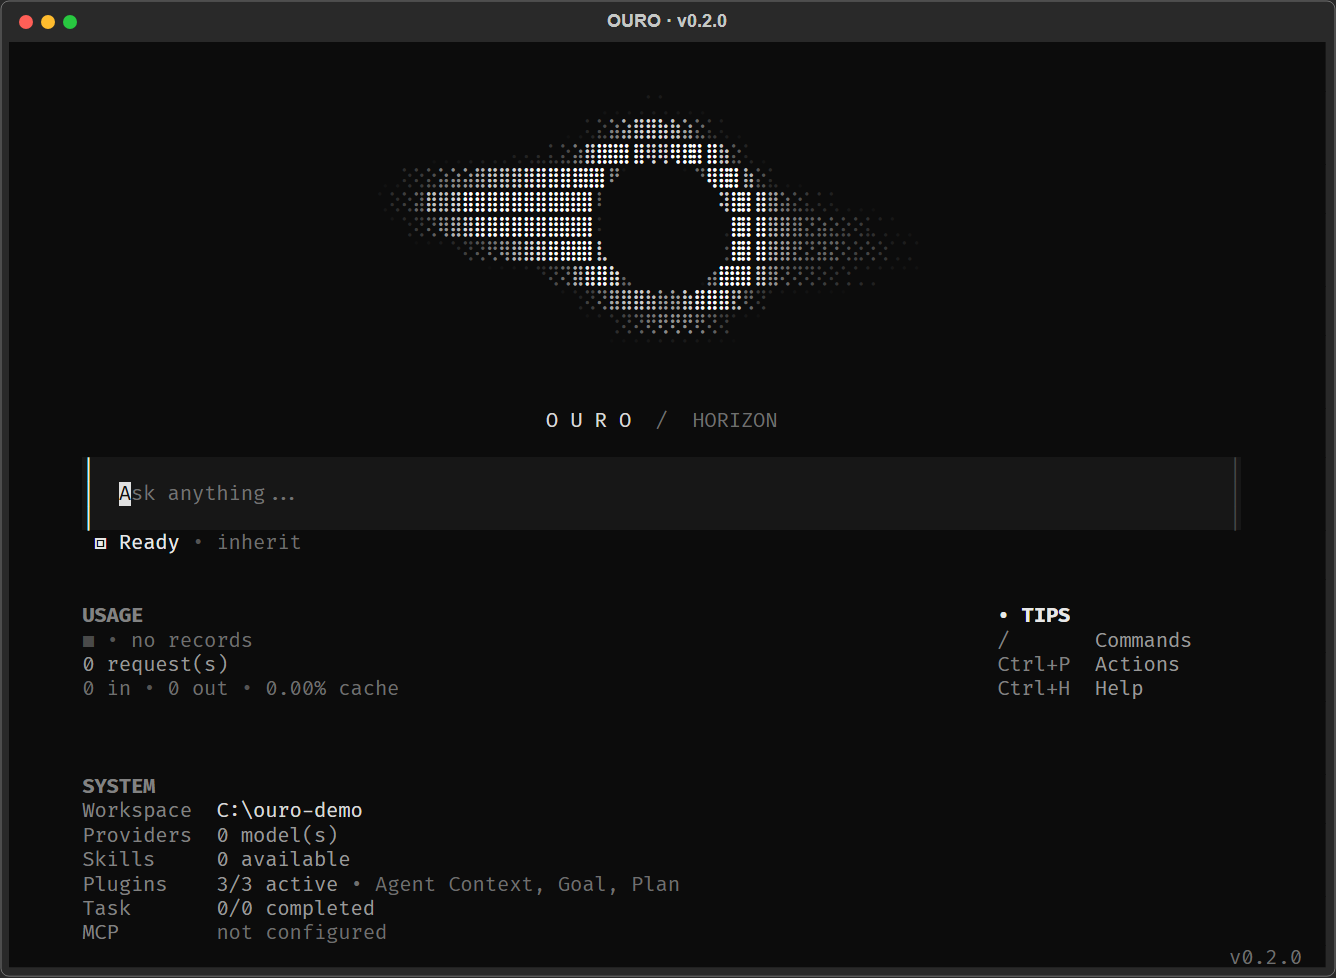Click the '0 out' token count

tap(198, 688)
